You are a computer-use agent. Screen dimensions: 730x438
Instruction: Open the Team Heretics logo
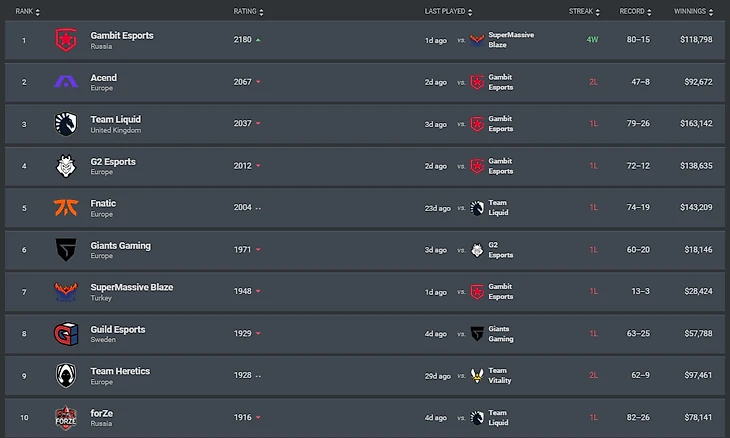(66, 376)
